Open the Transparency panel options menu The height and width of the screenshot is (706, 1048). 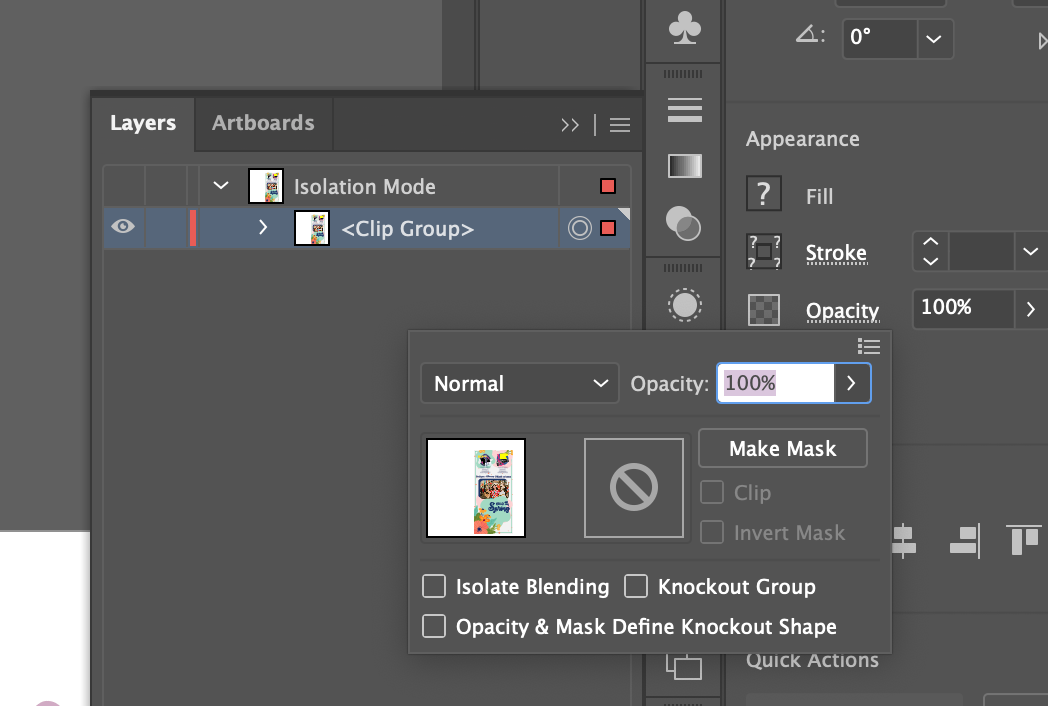(869, 346)
